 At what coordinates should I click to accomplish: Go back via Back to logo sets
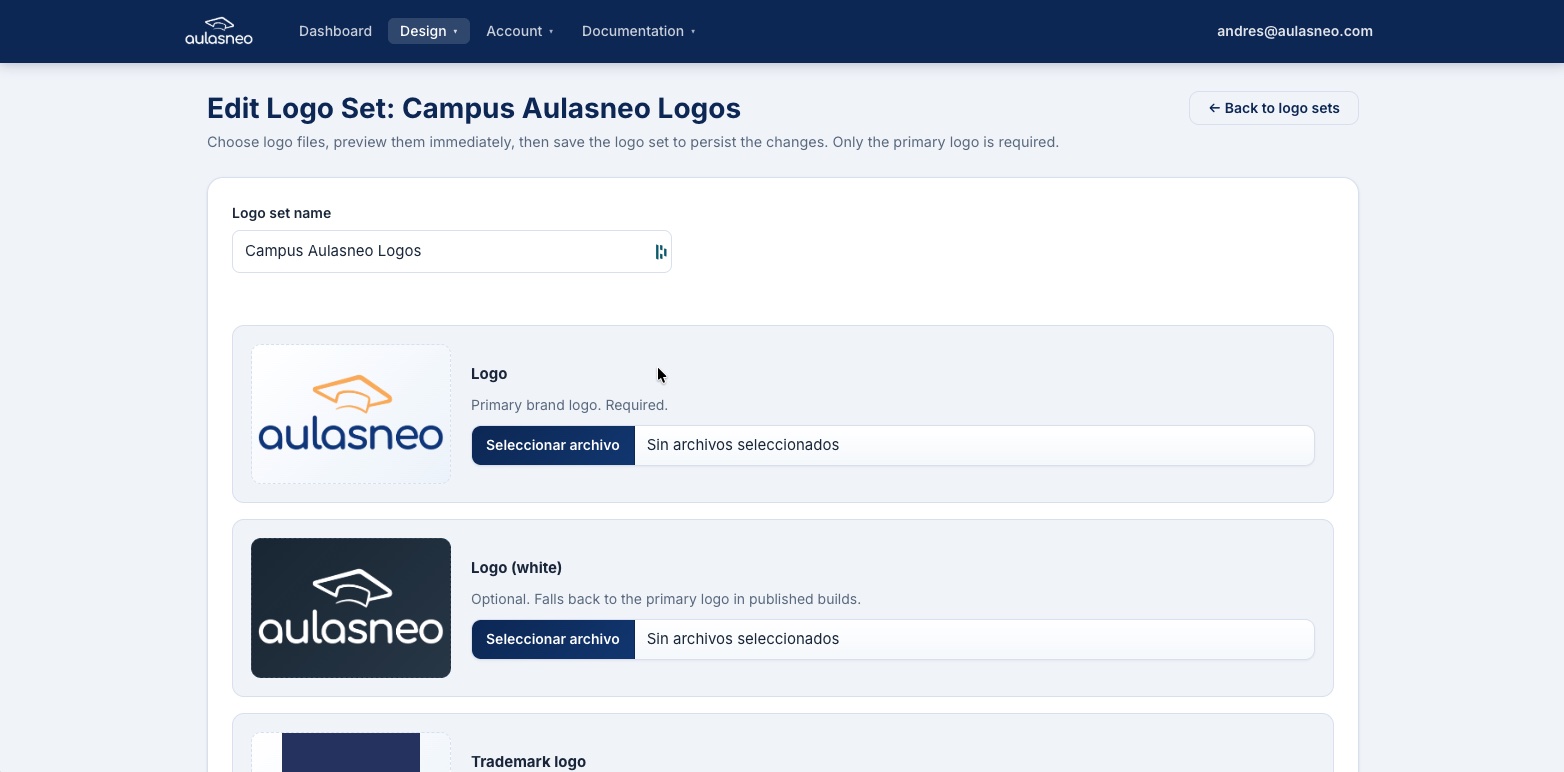(x=1273, y=108)
